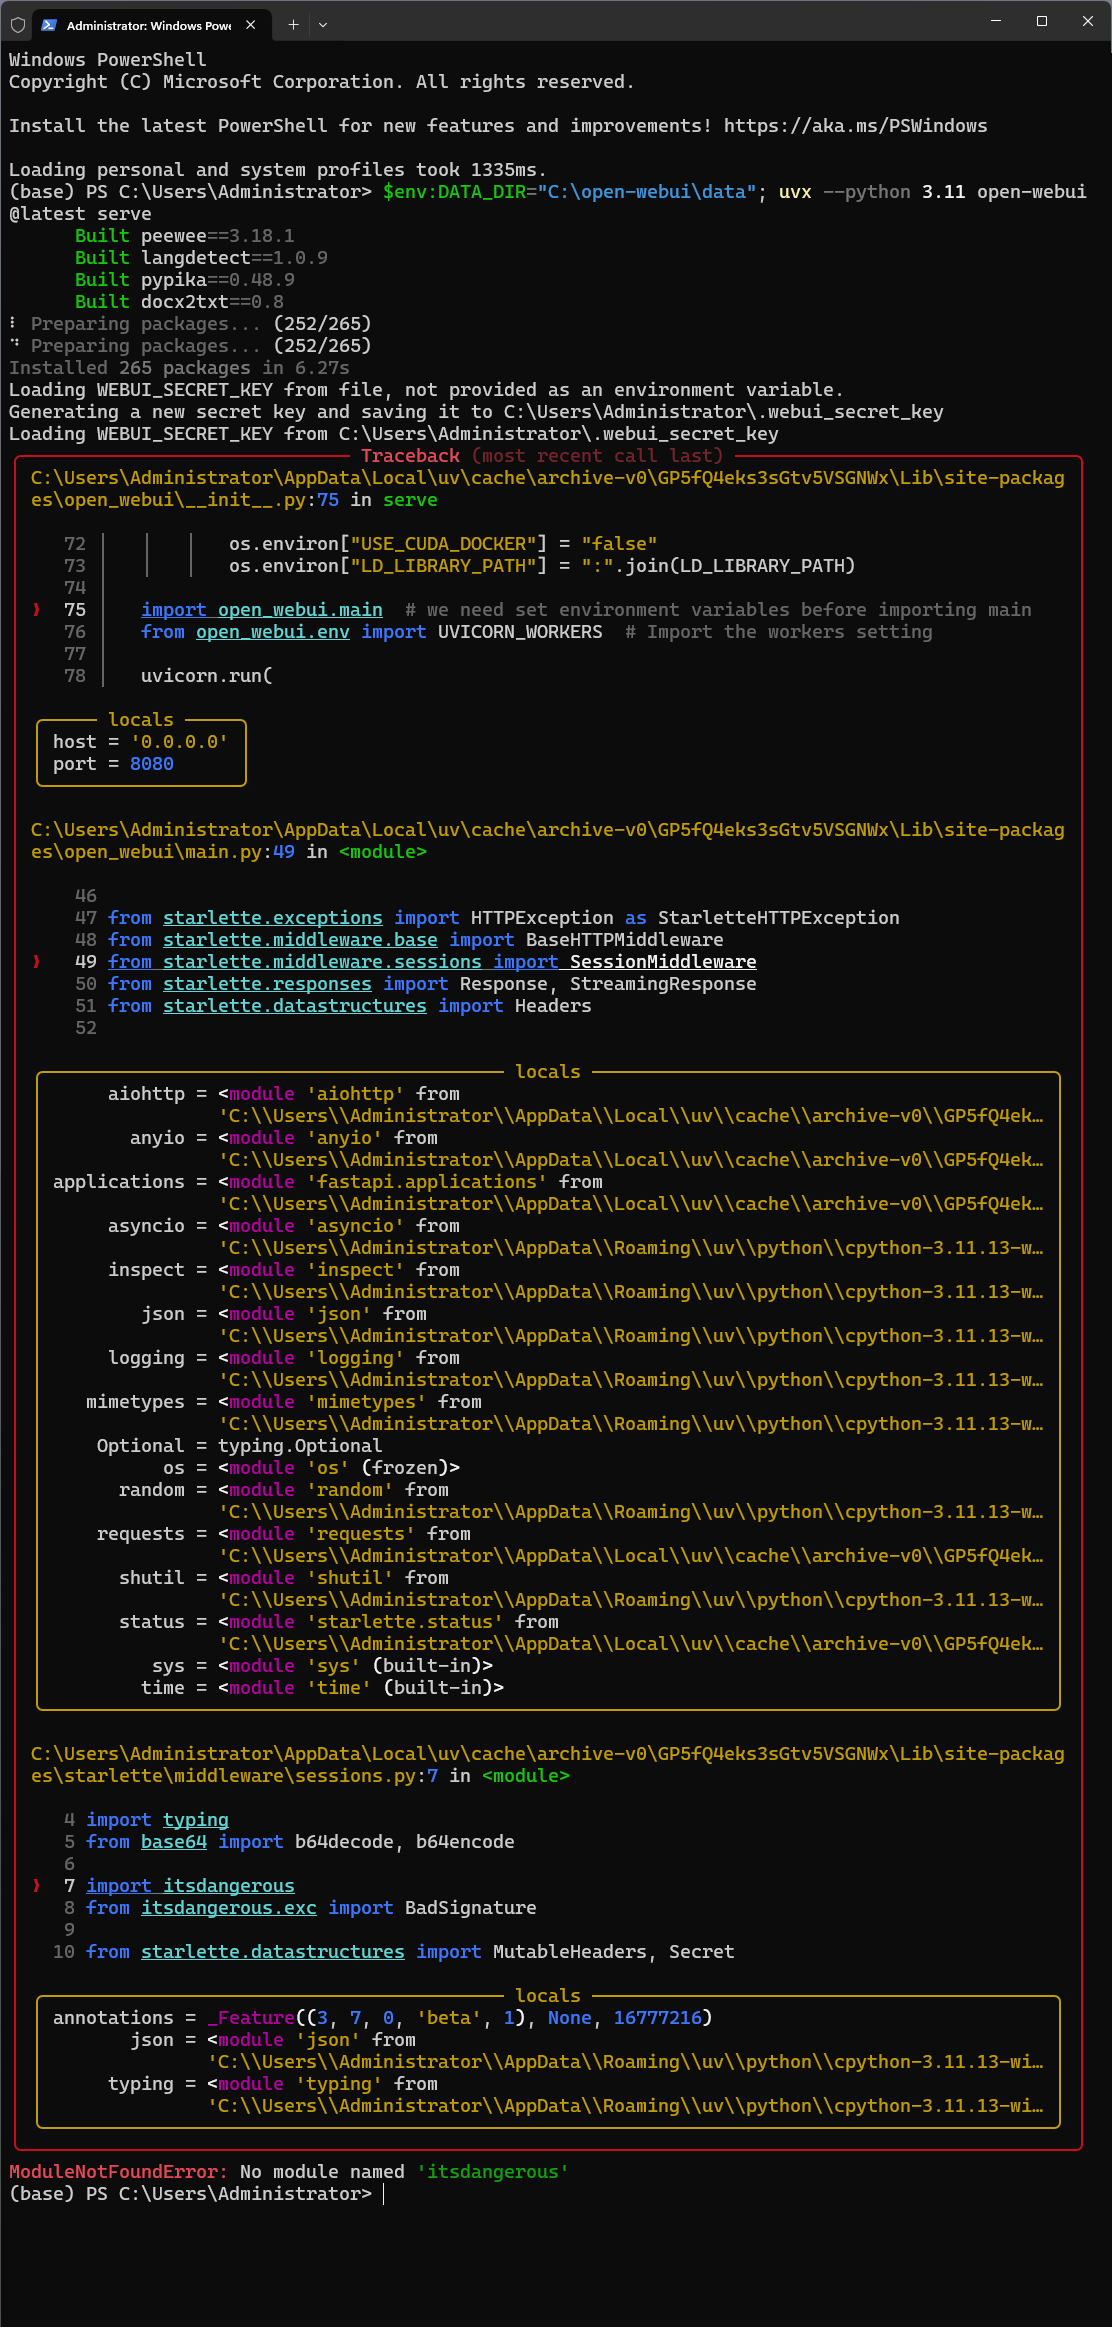Click the itsdangerous import link on line 7

click(228, 1886)
